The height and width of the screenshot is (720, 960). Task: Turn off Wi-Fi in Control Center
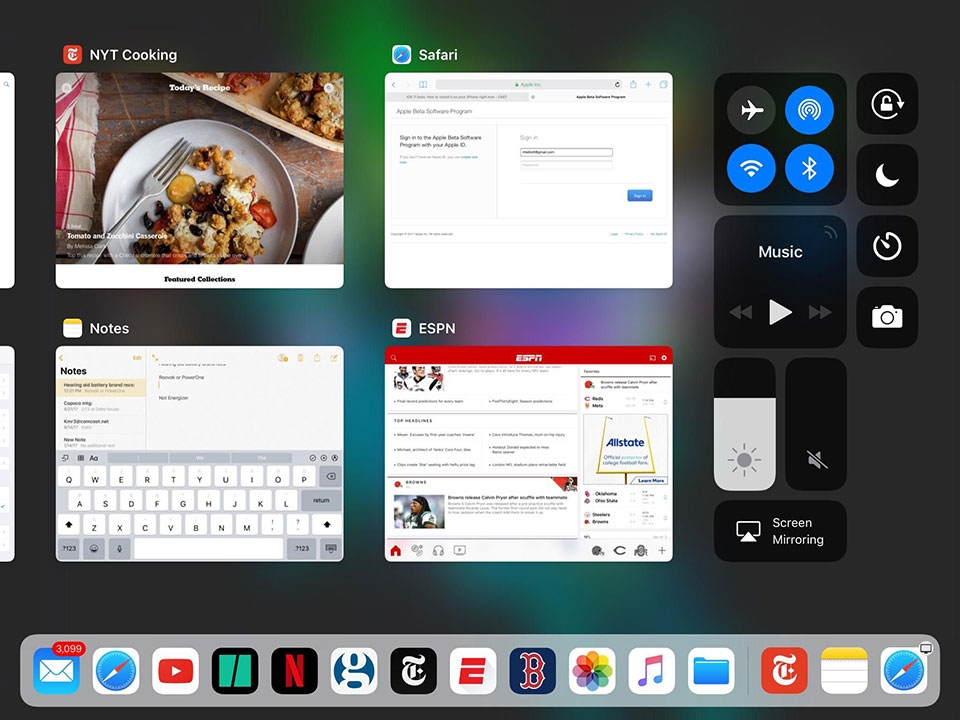751,168
